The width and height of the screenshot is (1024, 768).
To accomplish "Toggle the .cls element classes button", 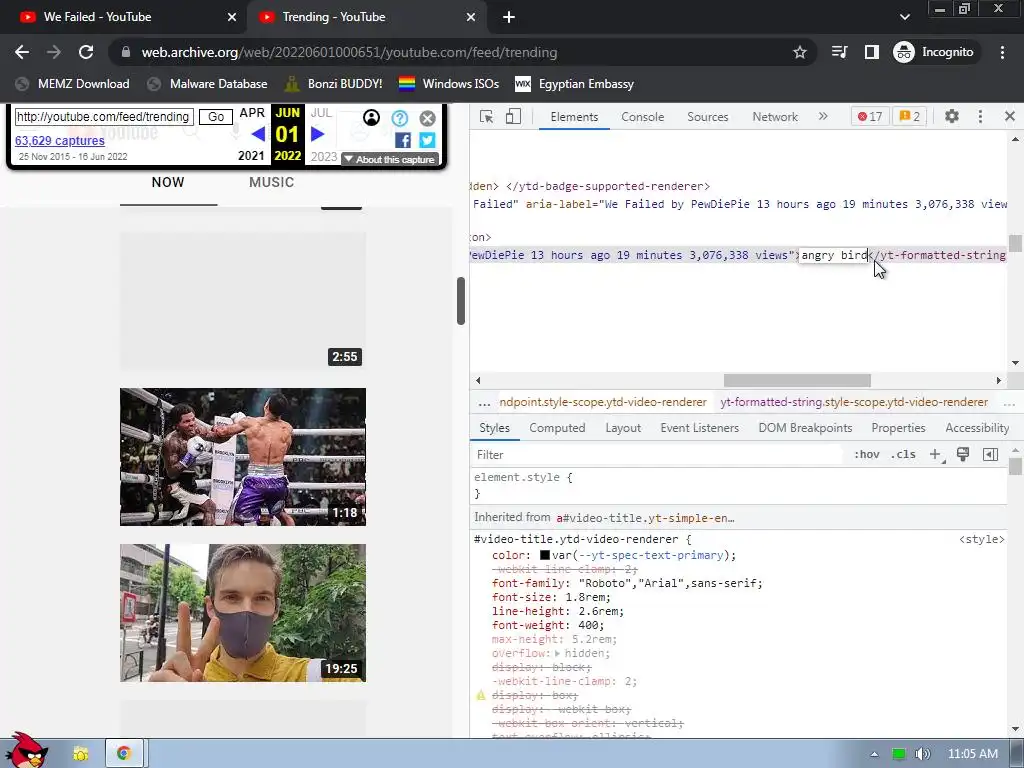I will click(903, 455).
